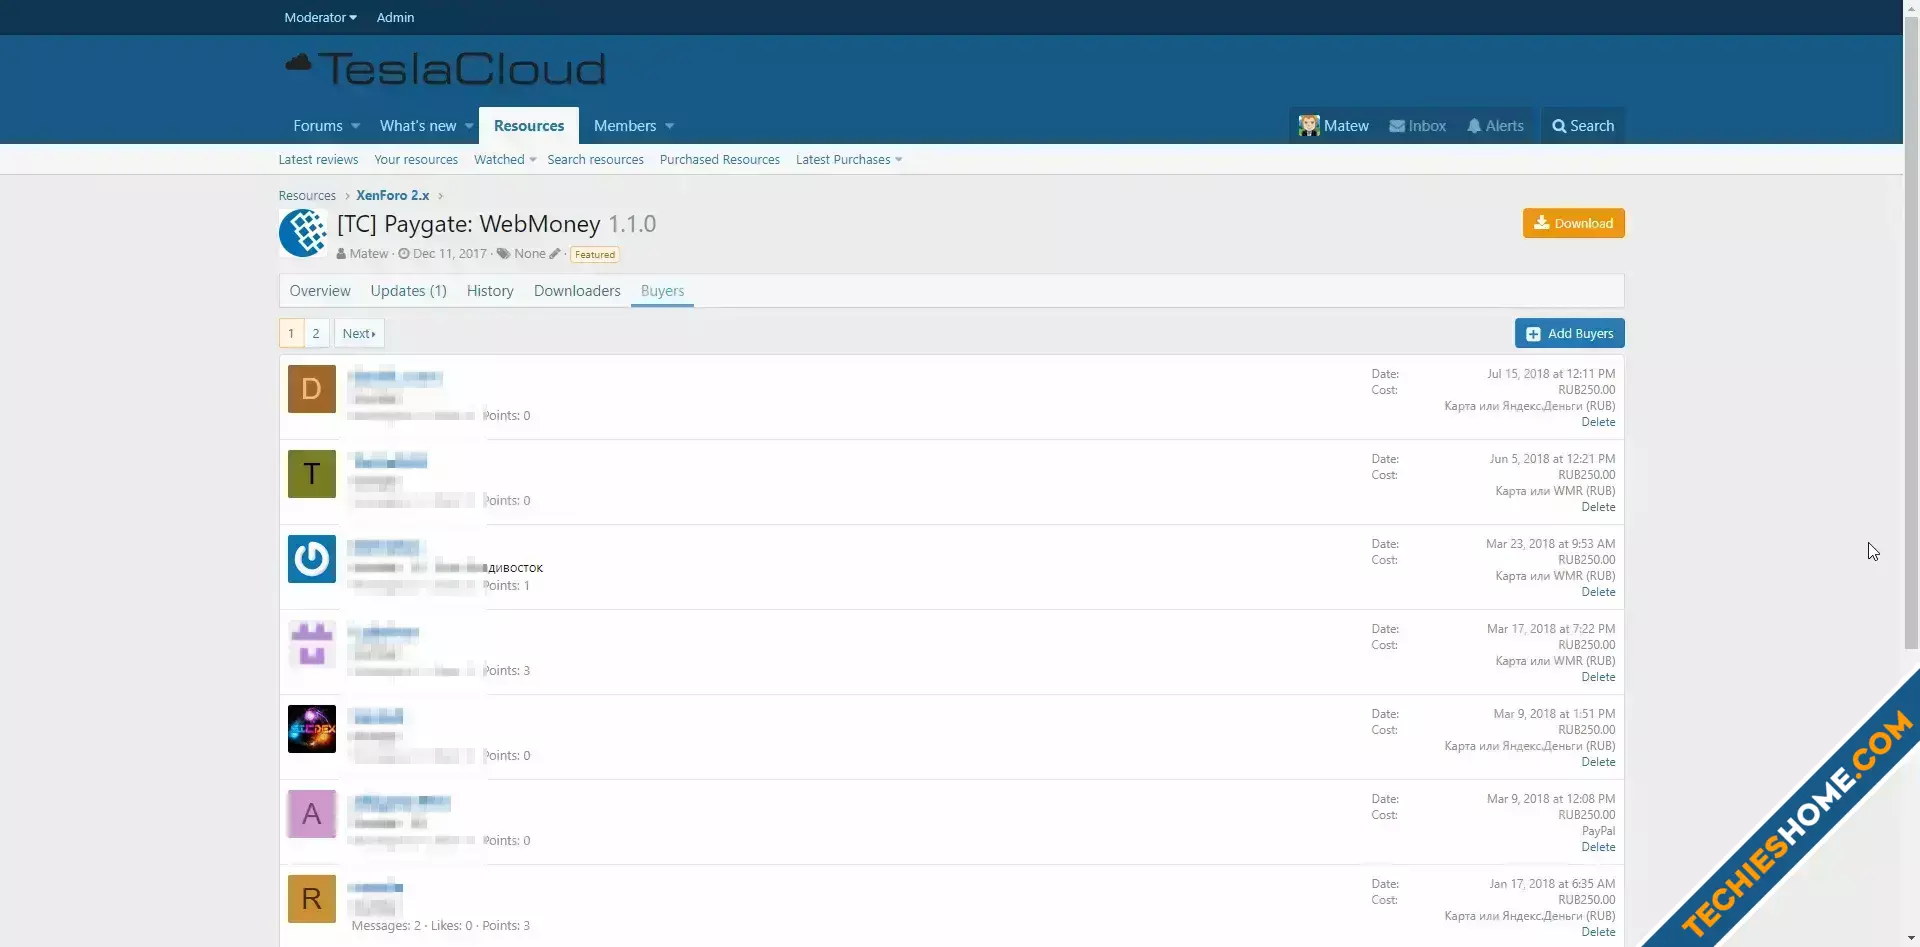Image resolution: width=1920 pixels, height=947 pixels.
Task: Switch to the Overview tab
Action: pos(320,291)
